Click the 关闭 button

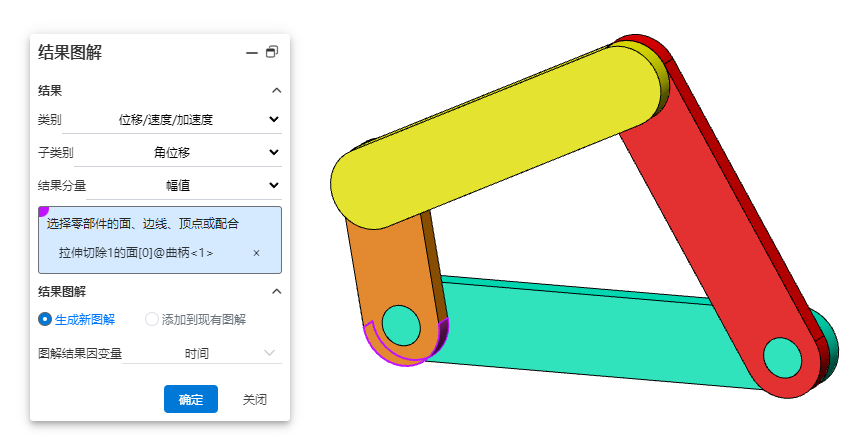pos(254,399)
